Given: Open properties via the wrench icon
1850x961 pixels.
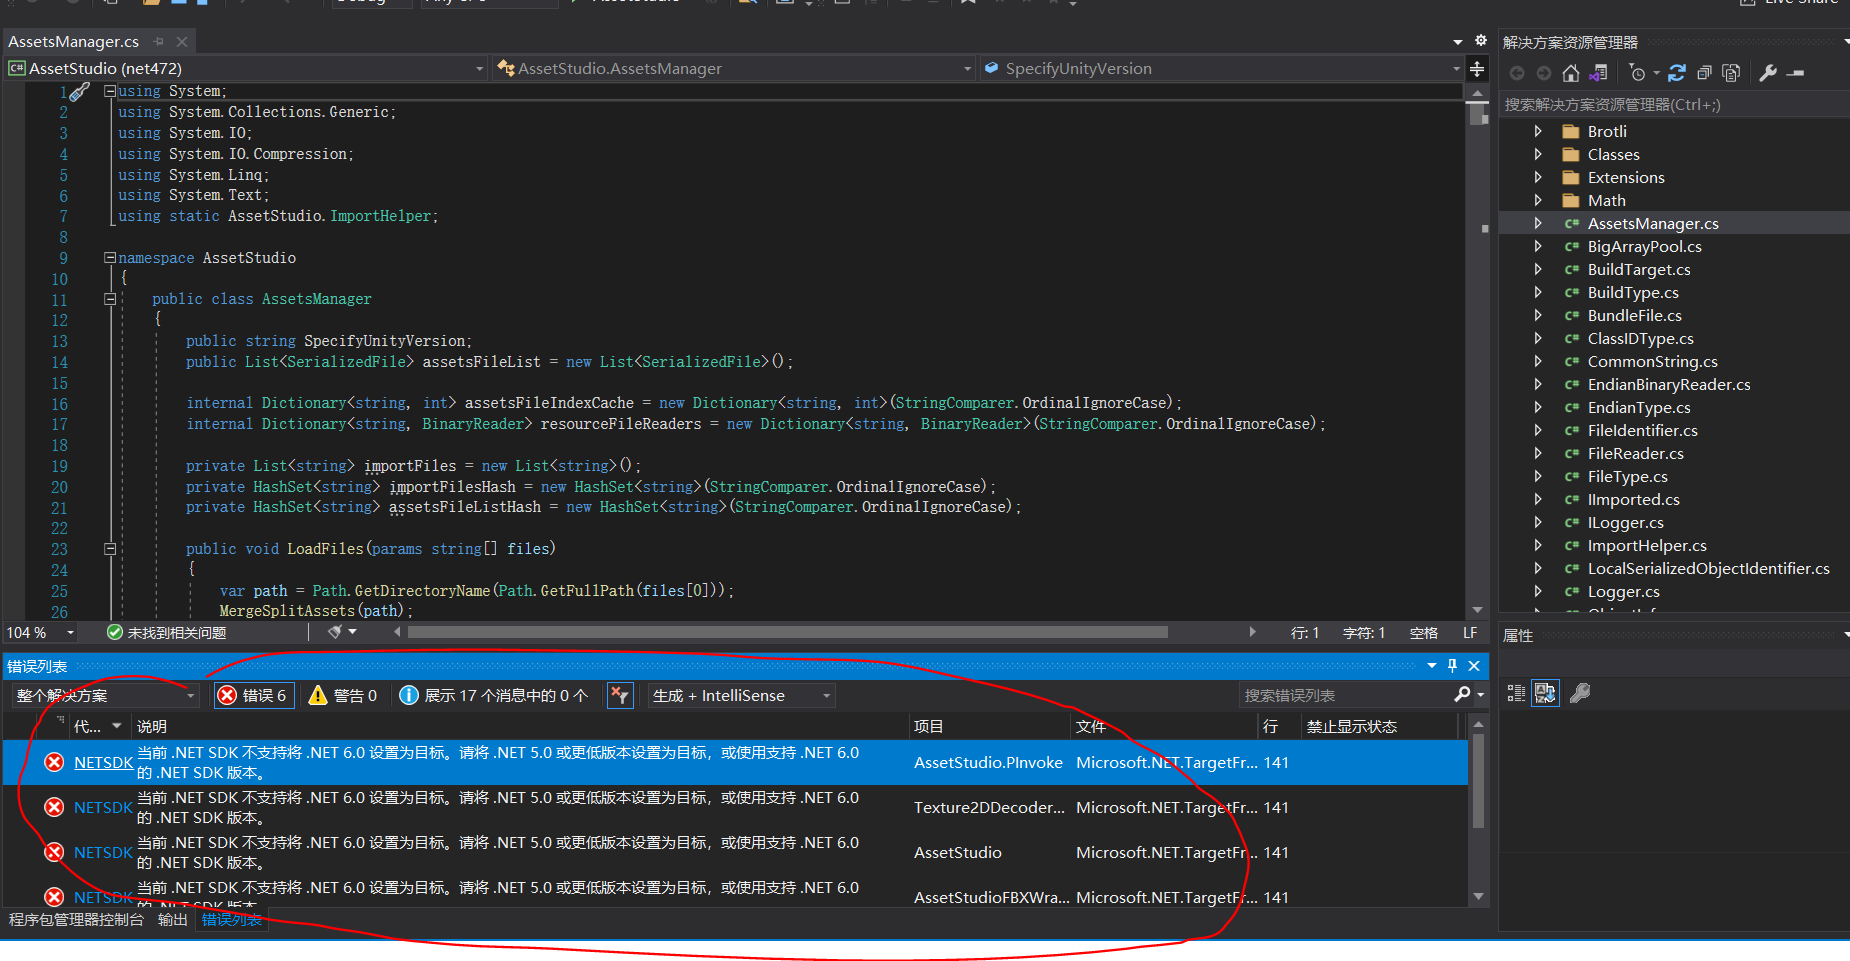Looking at the screenshot, I should coord(1768,73).
